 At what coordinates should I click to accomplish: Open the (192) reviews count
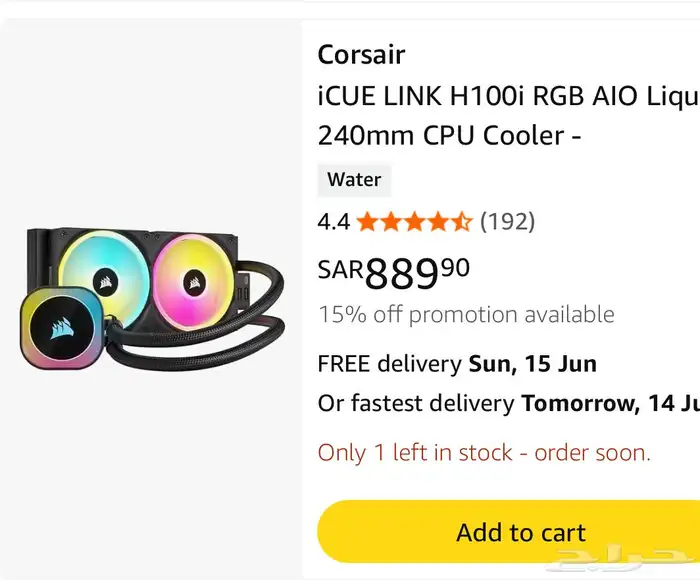[x=507, y=221]
